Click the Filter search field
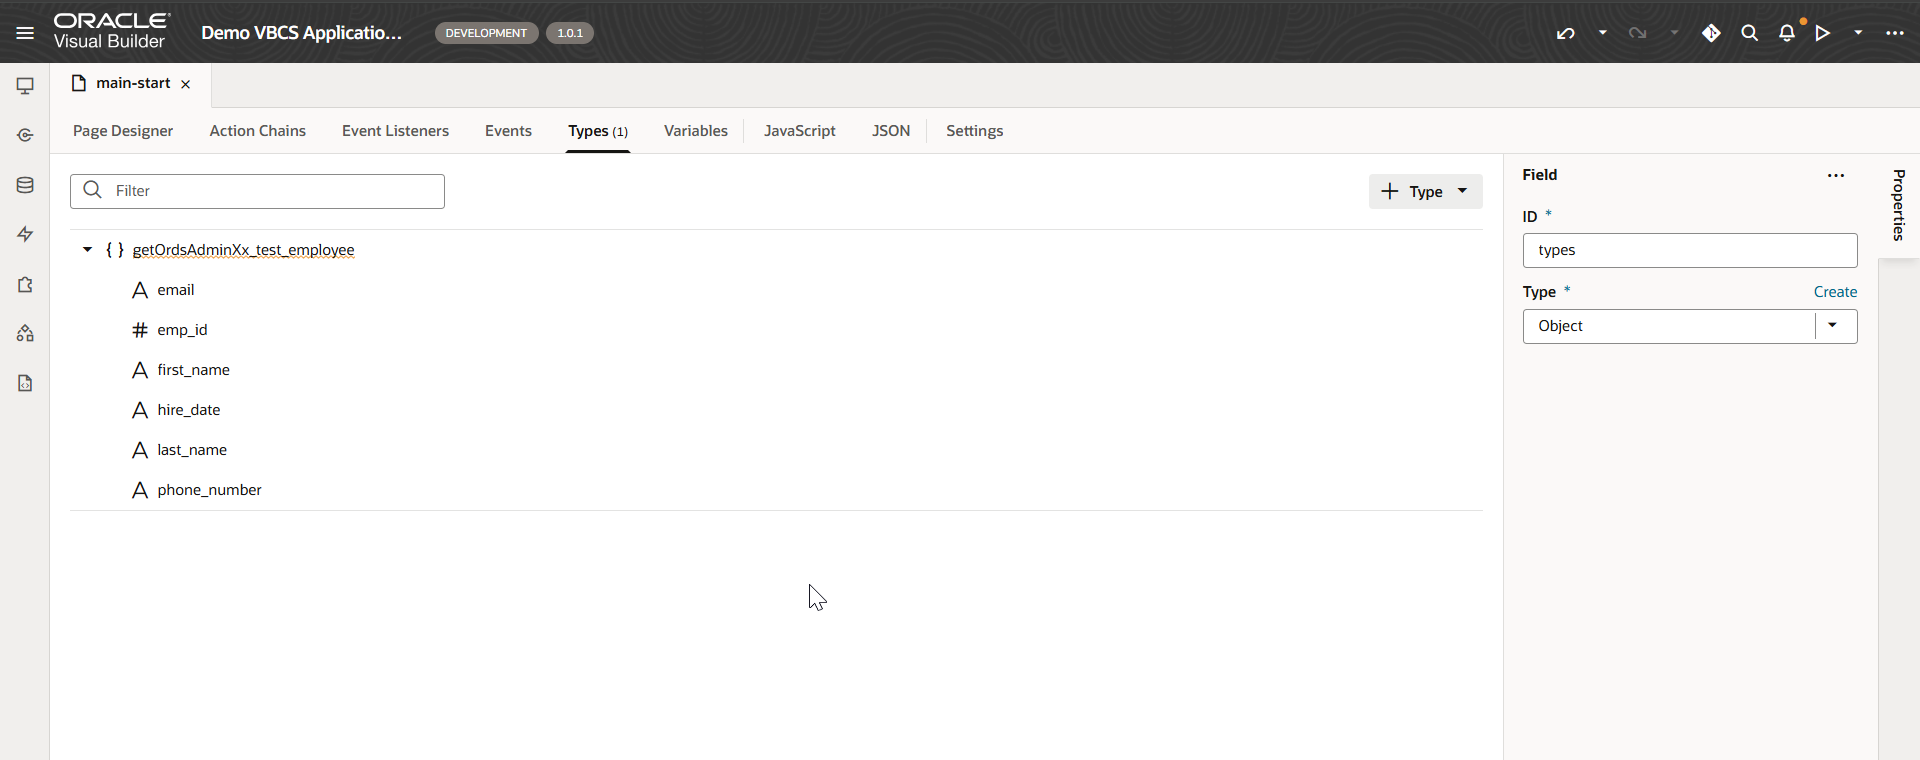Screen dimensions: 1920x760 tap(270, 191)
